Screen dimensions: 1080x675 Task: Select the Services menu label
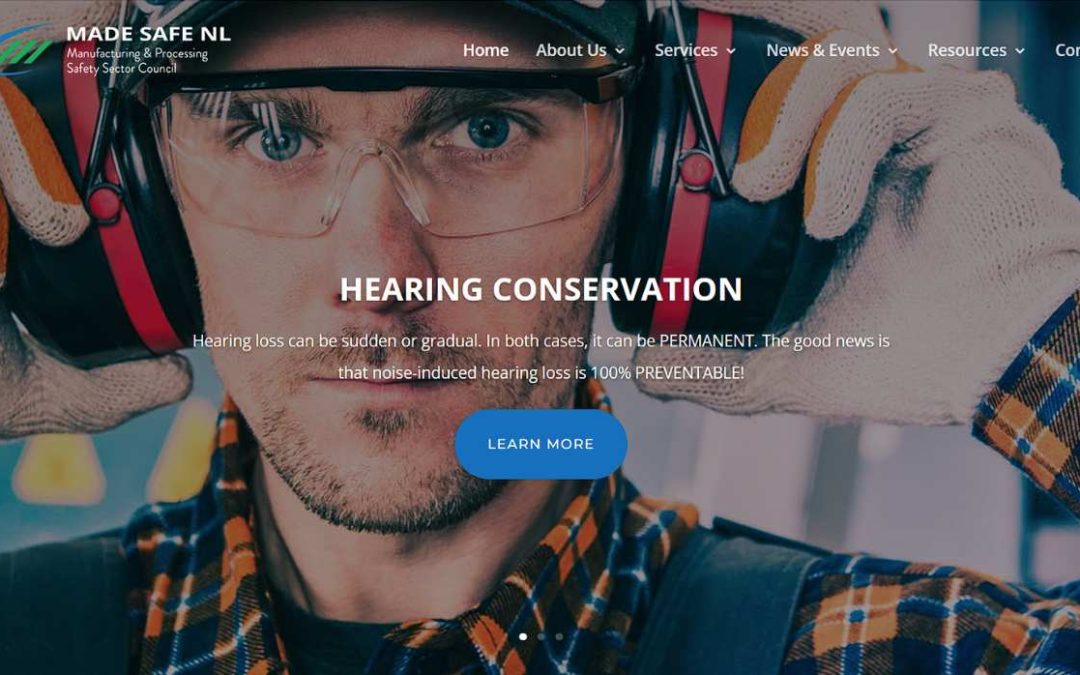[x=686, y=50]
